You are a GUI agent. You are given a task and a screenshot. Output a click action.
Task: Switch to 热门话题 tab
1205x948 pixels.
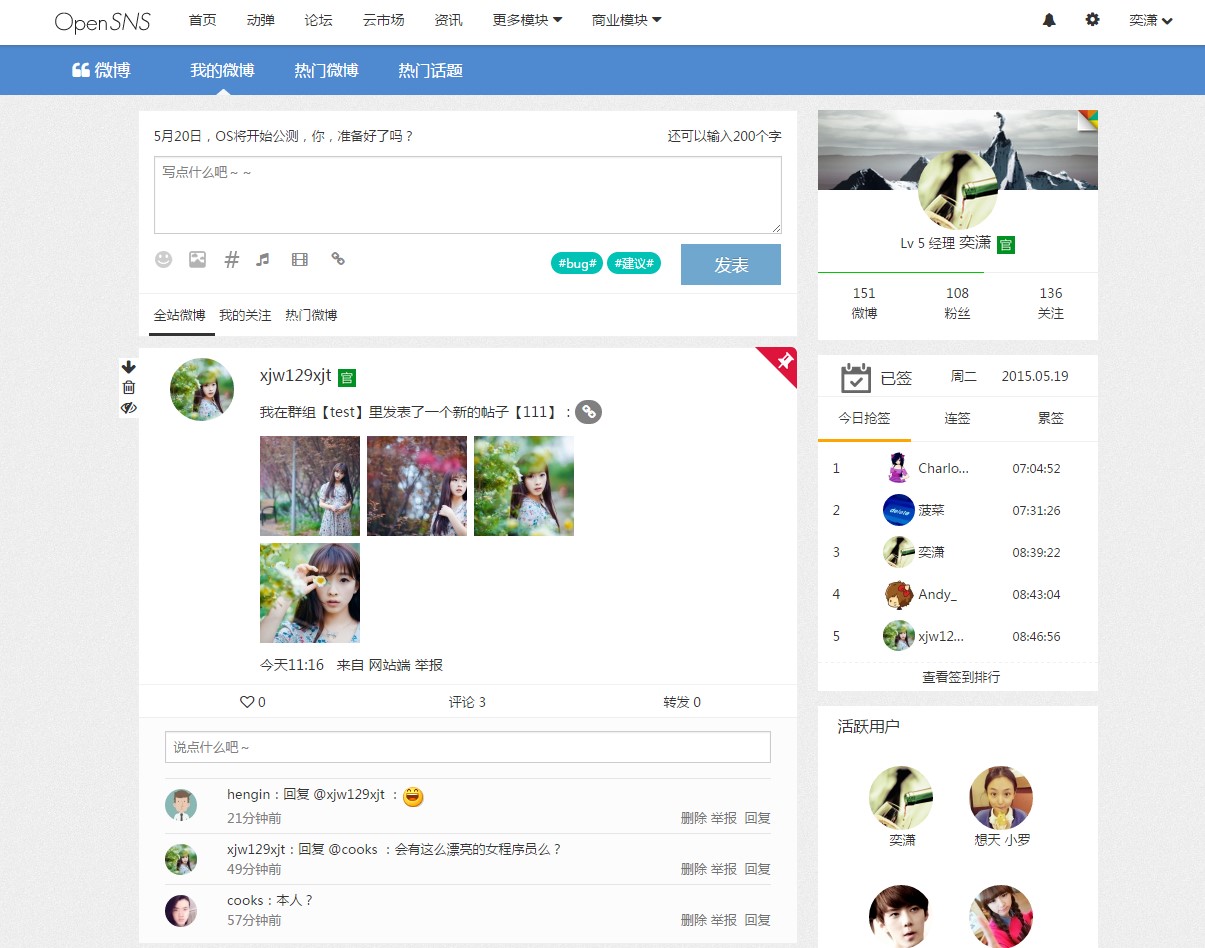coord(430,70)
